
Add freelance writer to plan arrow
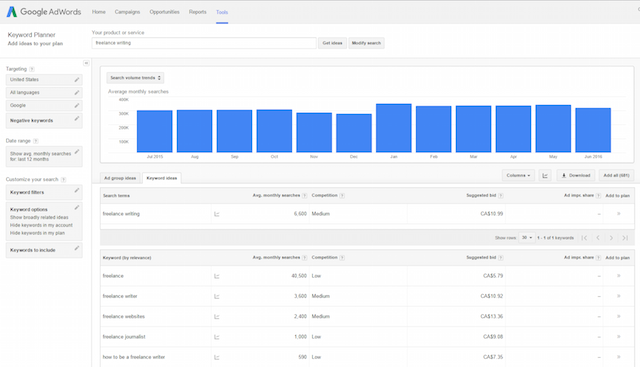[619, 296]
